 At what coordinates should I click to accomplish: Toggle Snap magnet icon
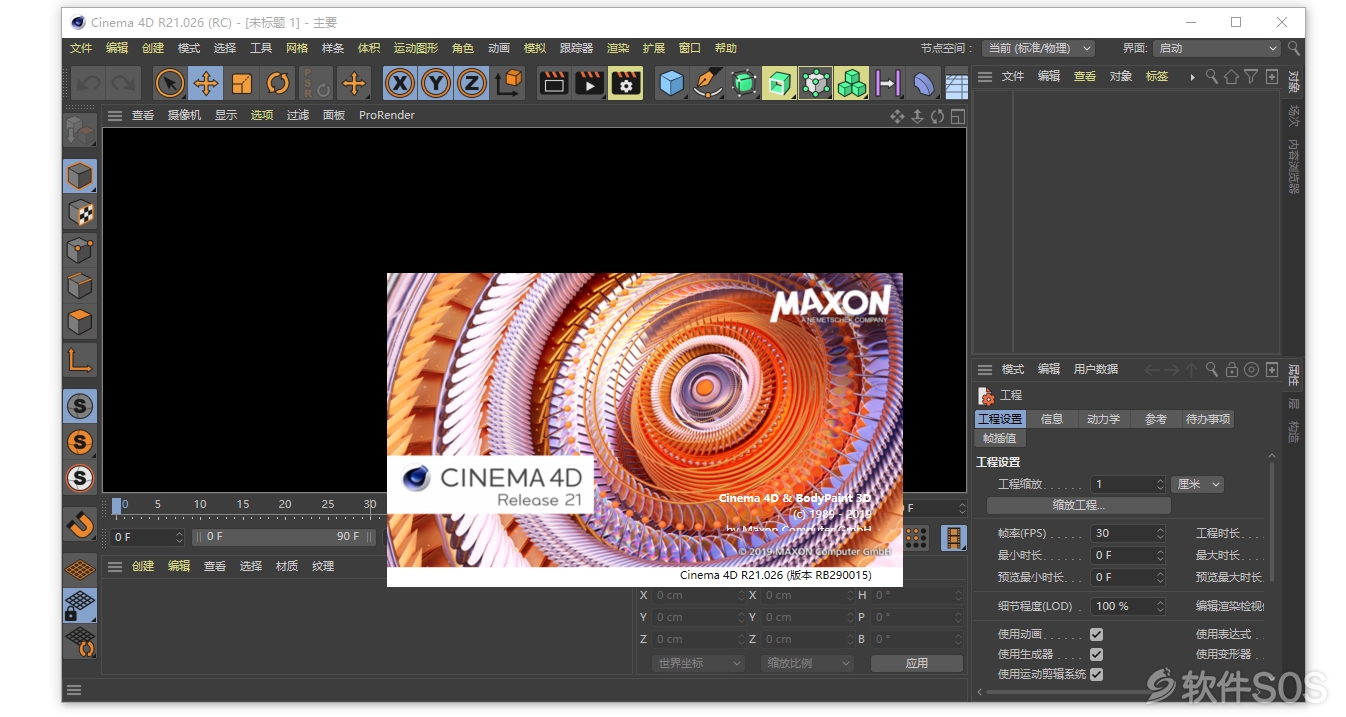coord(80,523)
